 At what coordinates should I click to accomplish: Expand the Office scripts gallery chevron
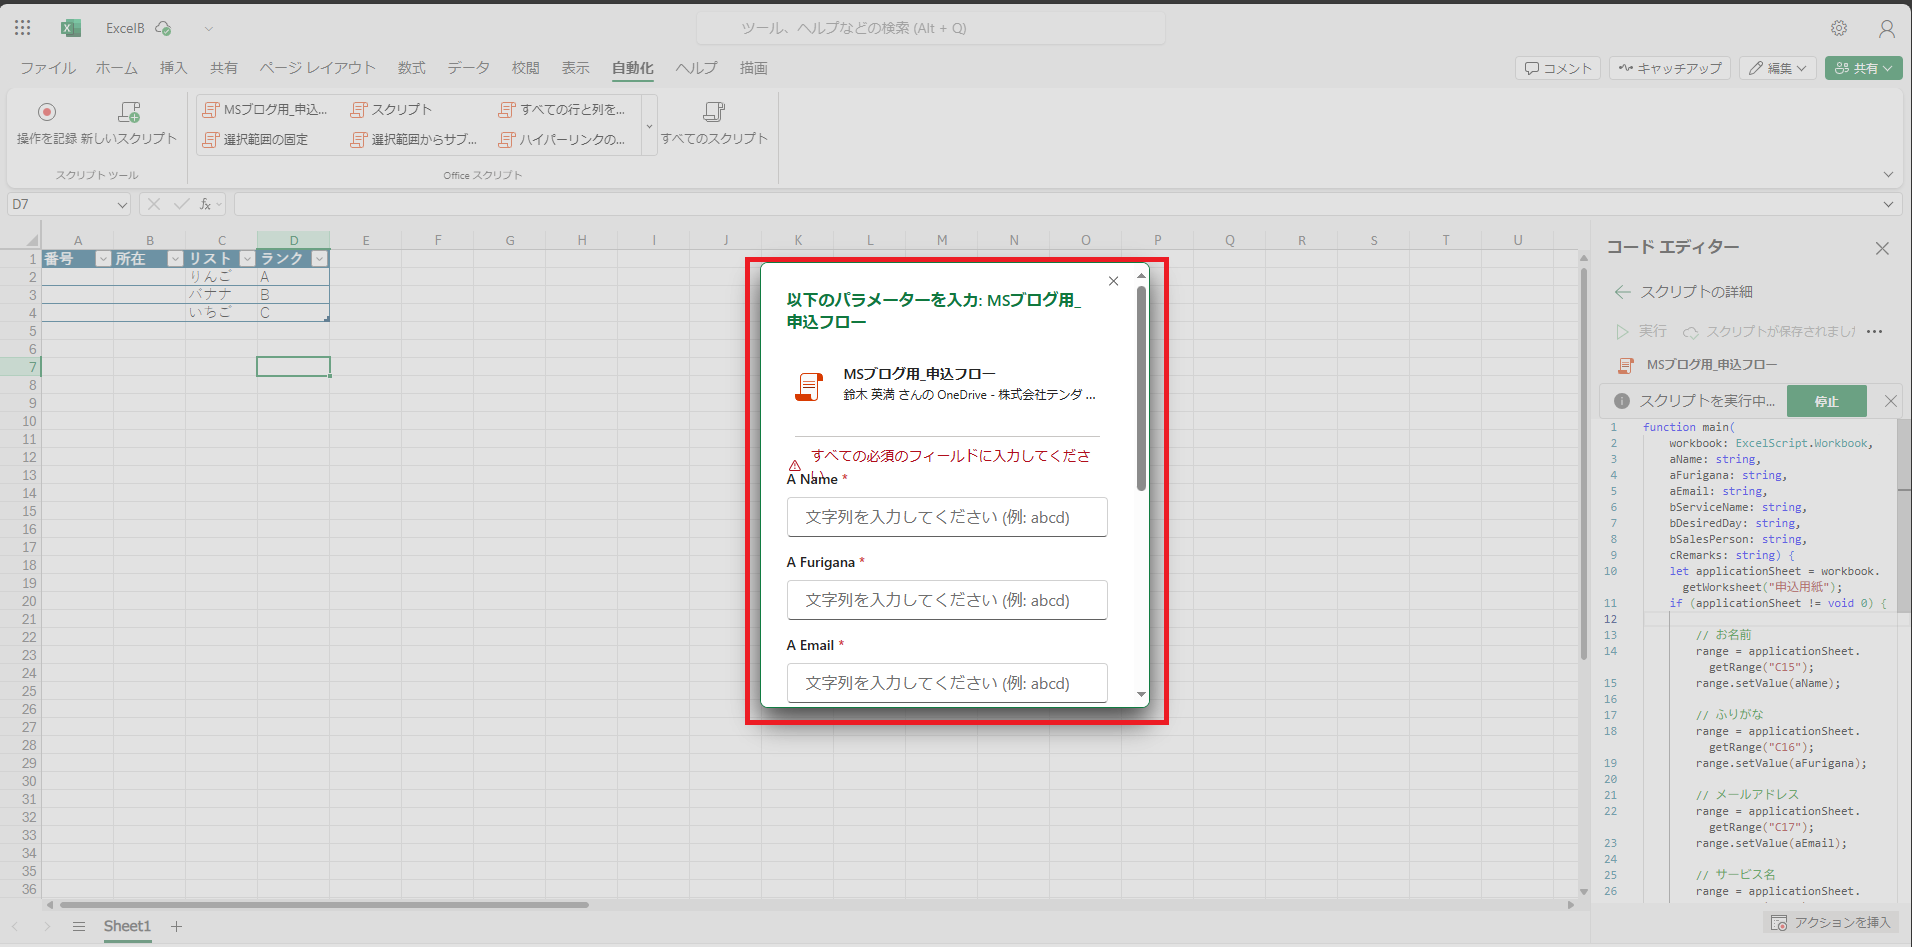(649, 126)
